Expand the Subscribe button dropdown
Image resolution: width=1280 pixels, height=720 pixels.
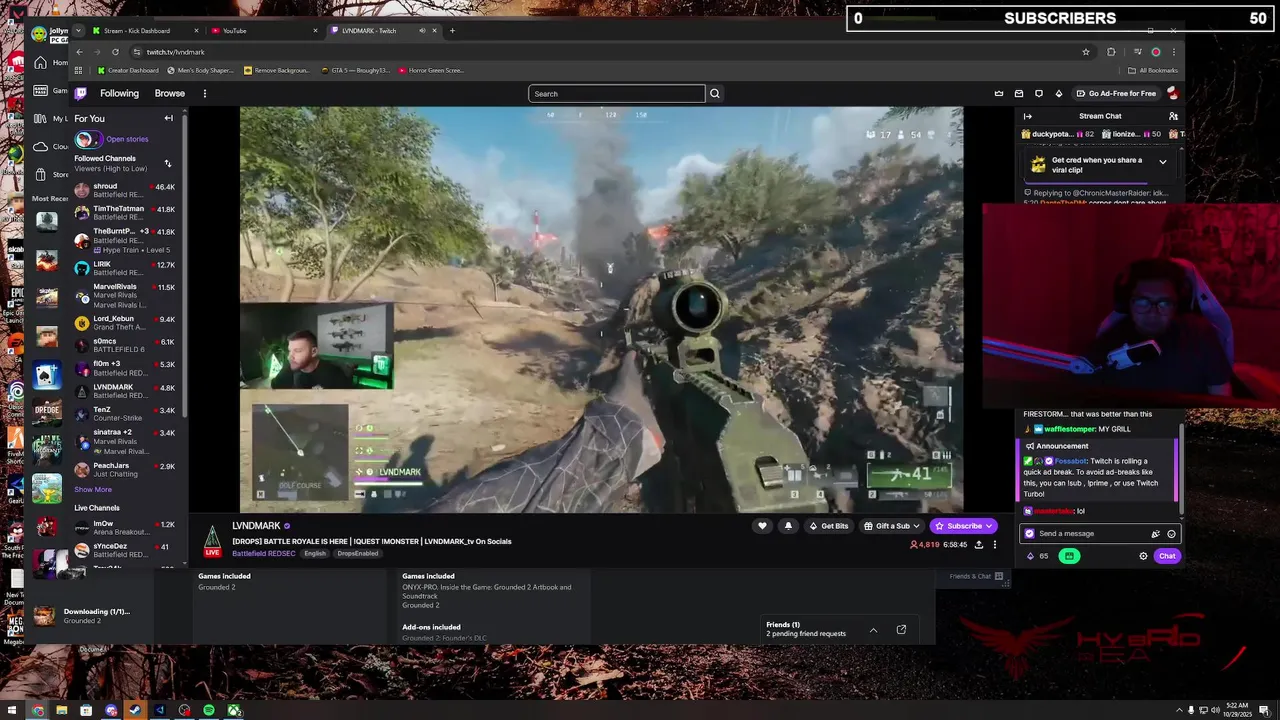pyautogui.click(x=989, y=526)
